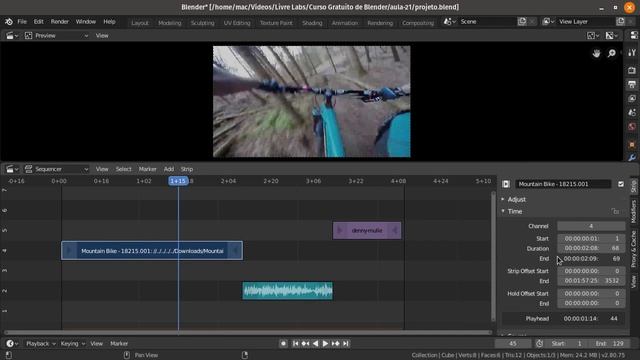Jump to previous keyframe

point(305,344)
